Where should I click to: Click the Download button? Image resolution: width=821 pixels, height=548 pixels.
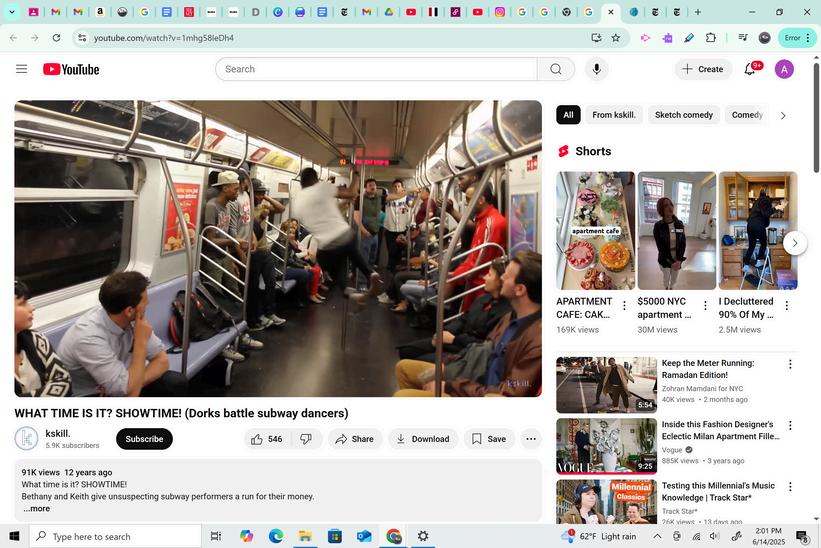coord(423,439)
